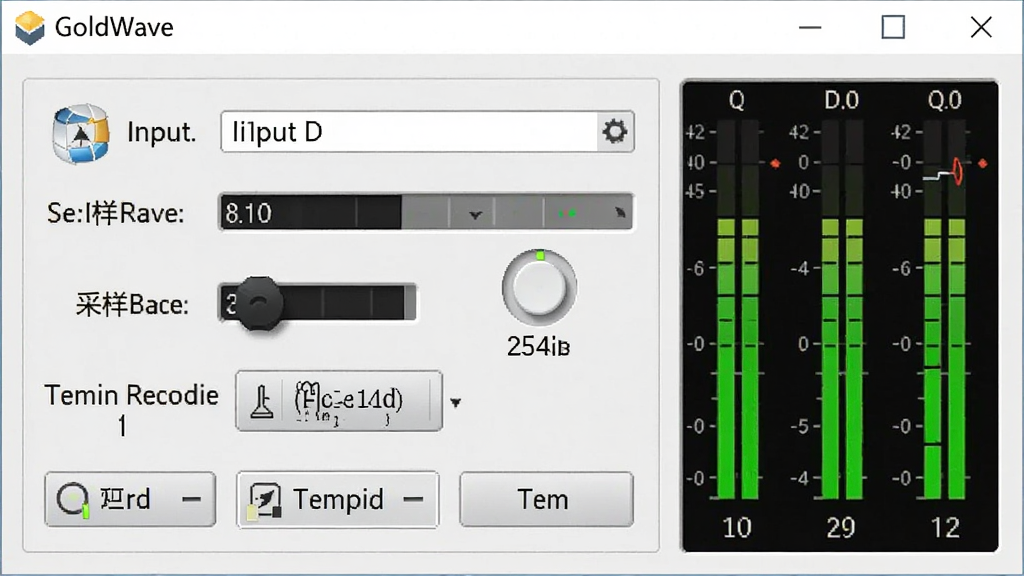Click the input device cube icon
Image resolution: width=1024 pixels, height=576 pixels.
click(x=80, y=133)
